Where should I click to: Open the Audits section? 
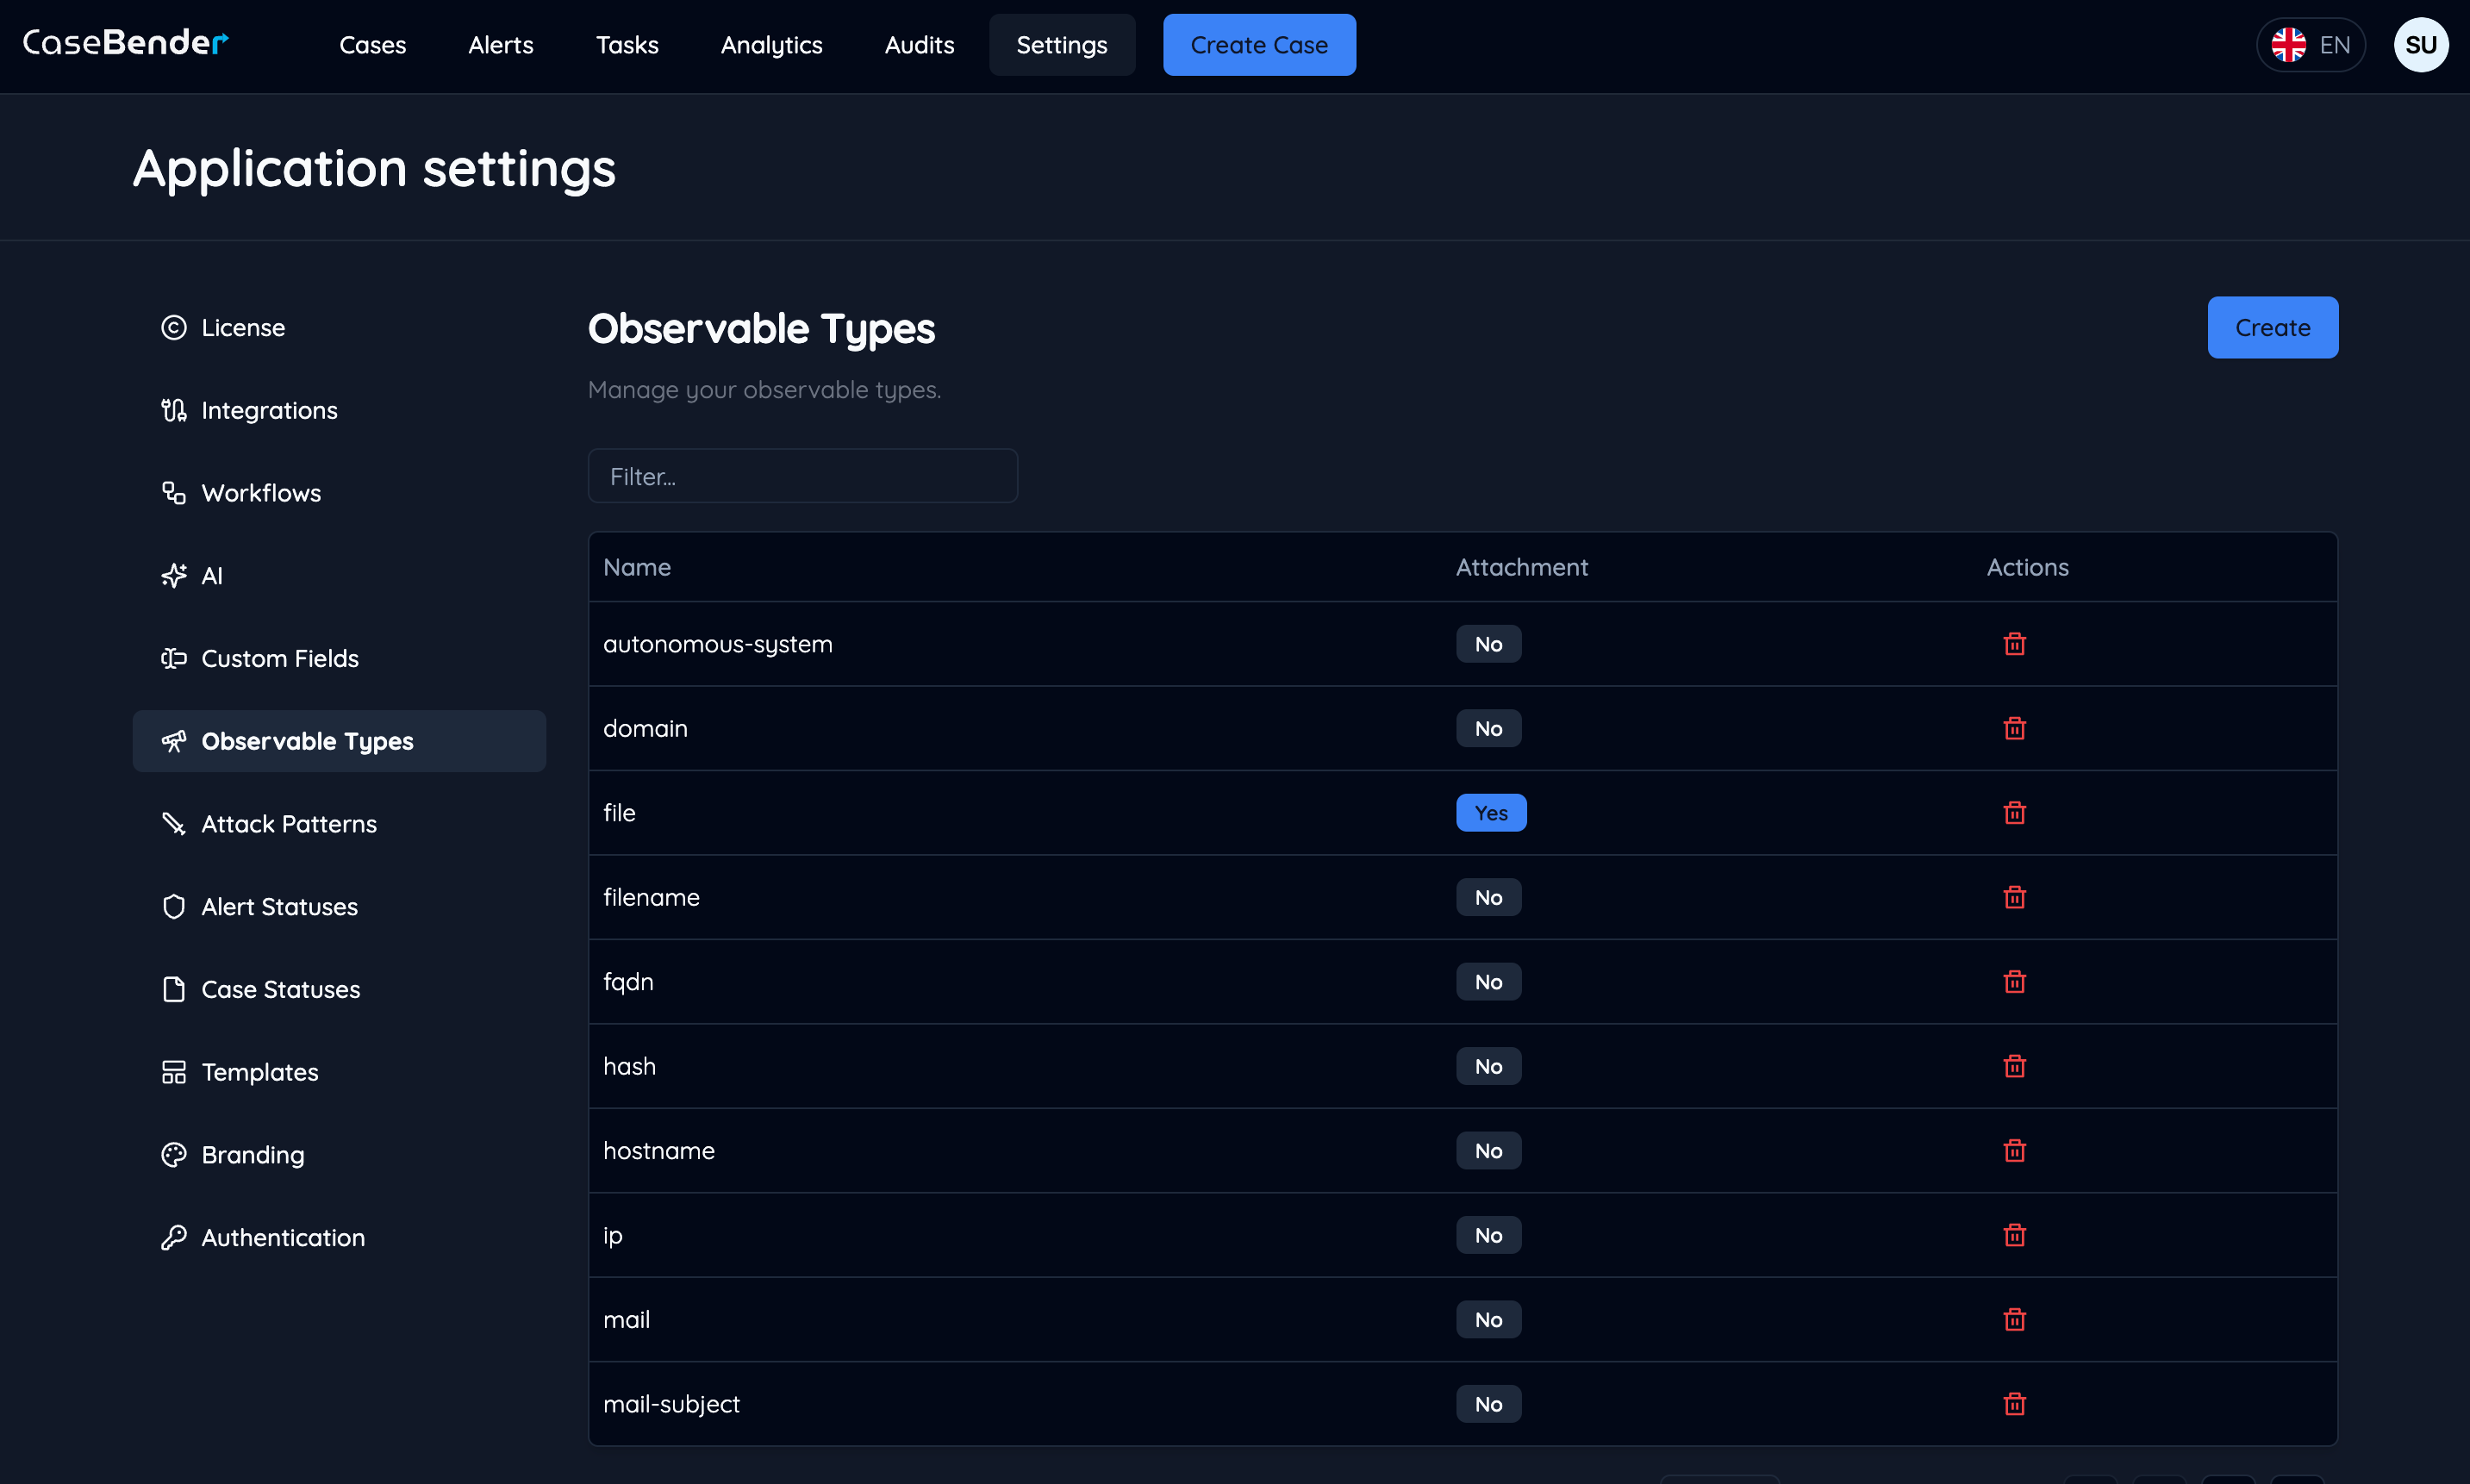919,45
